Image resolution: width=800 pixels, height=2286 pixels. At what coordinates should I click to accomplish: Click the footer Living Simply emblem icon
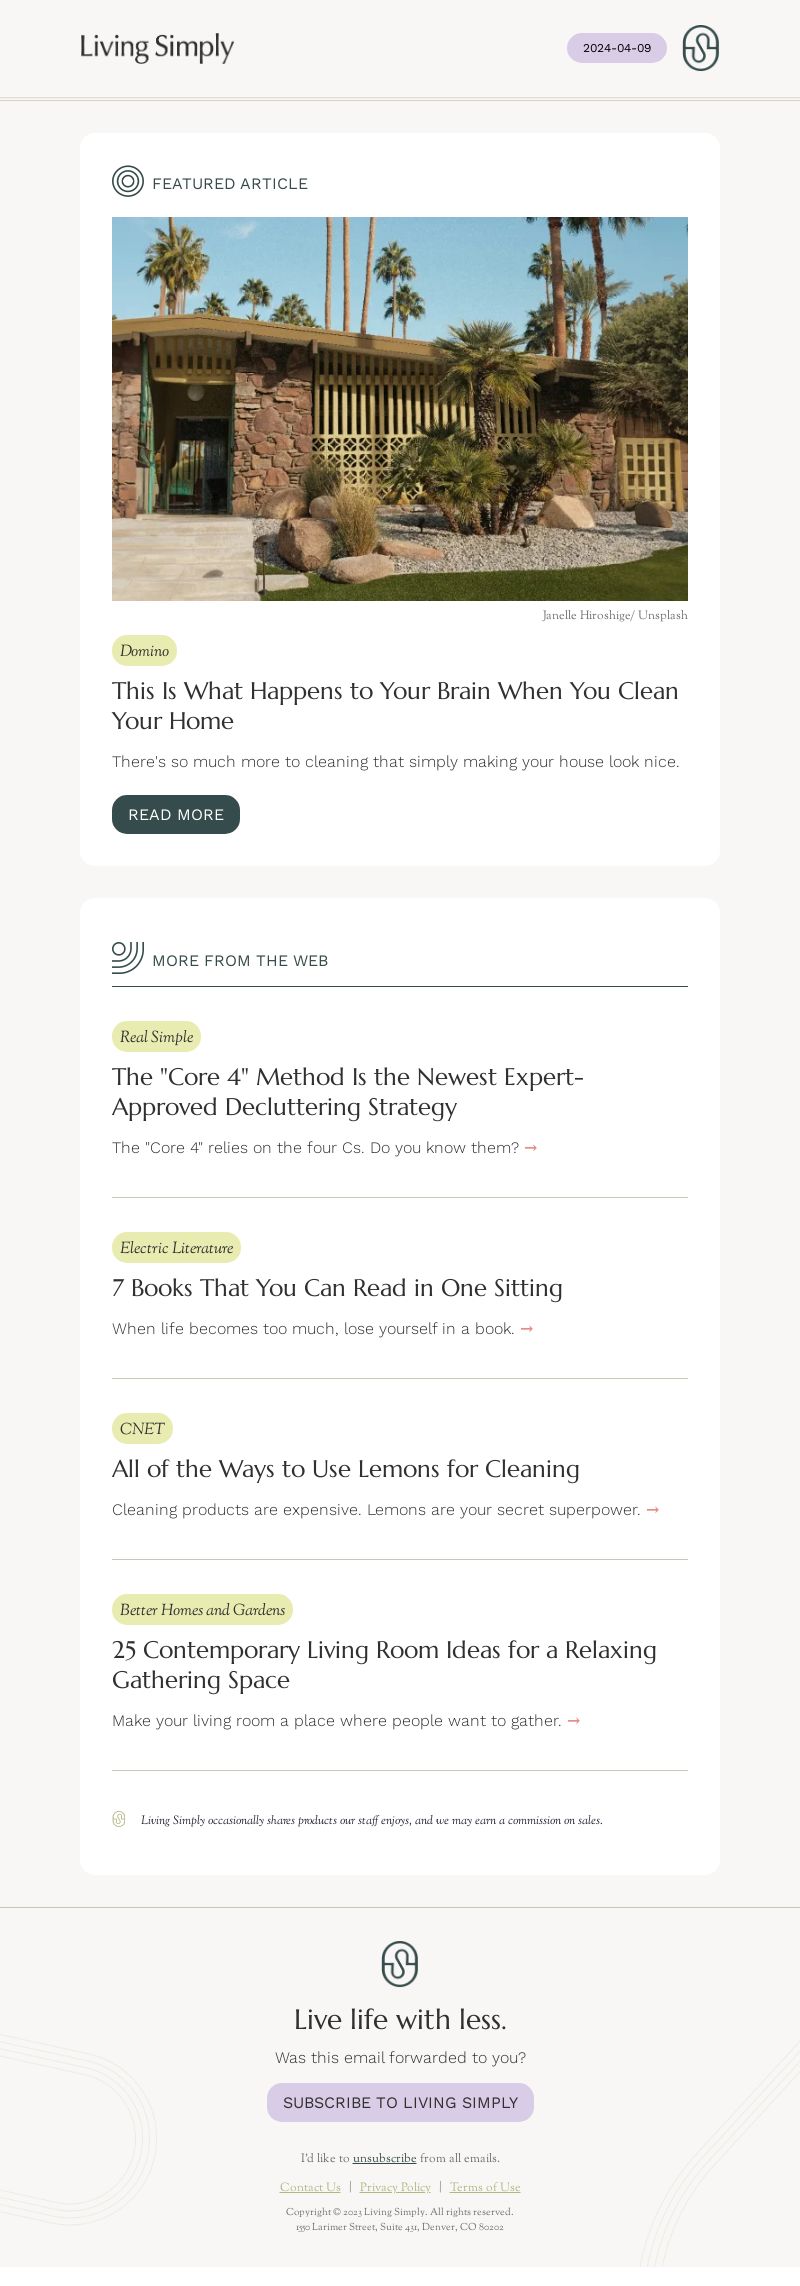[400, 1964]
